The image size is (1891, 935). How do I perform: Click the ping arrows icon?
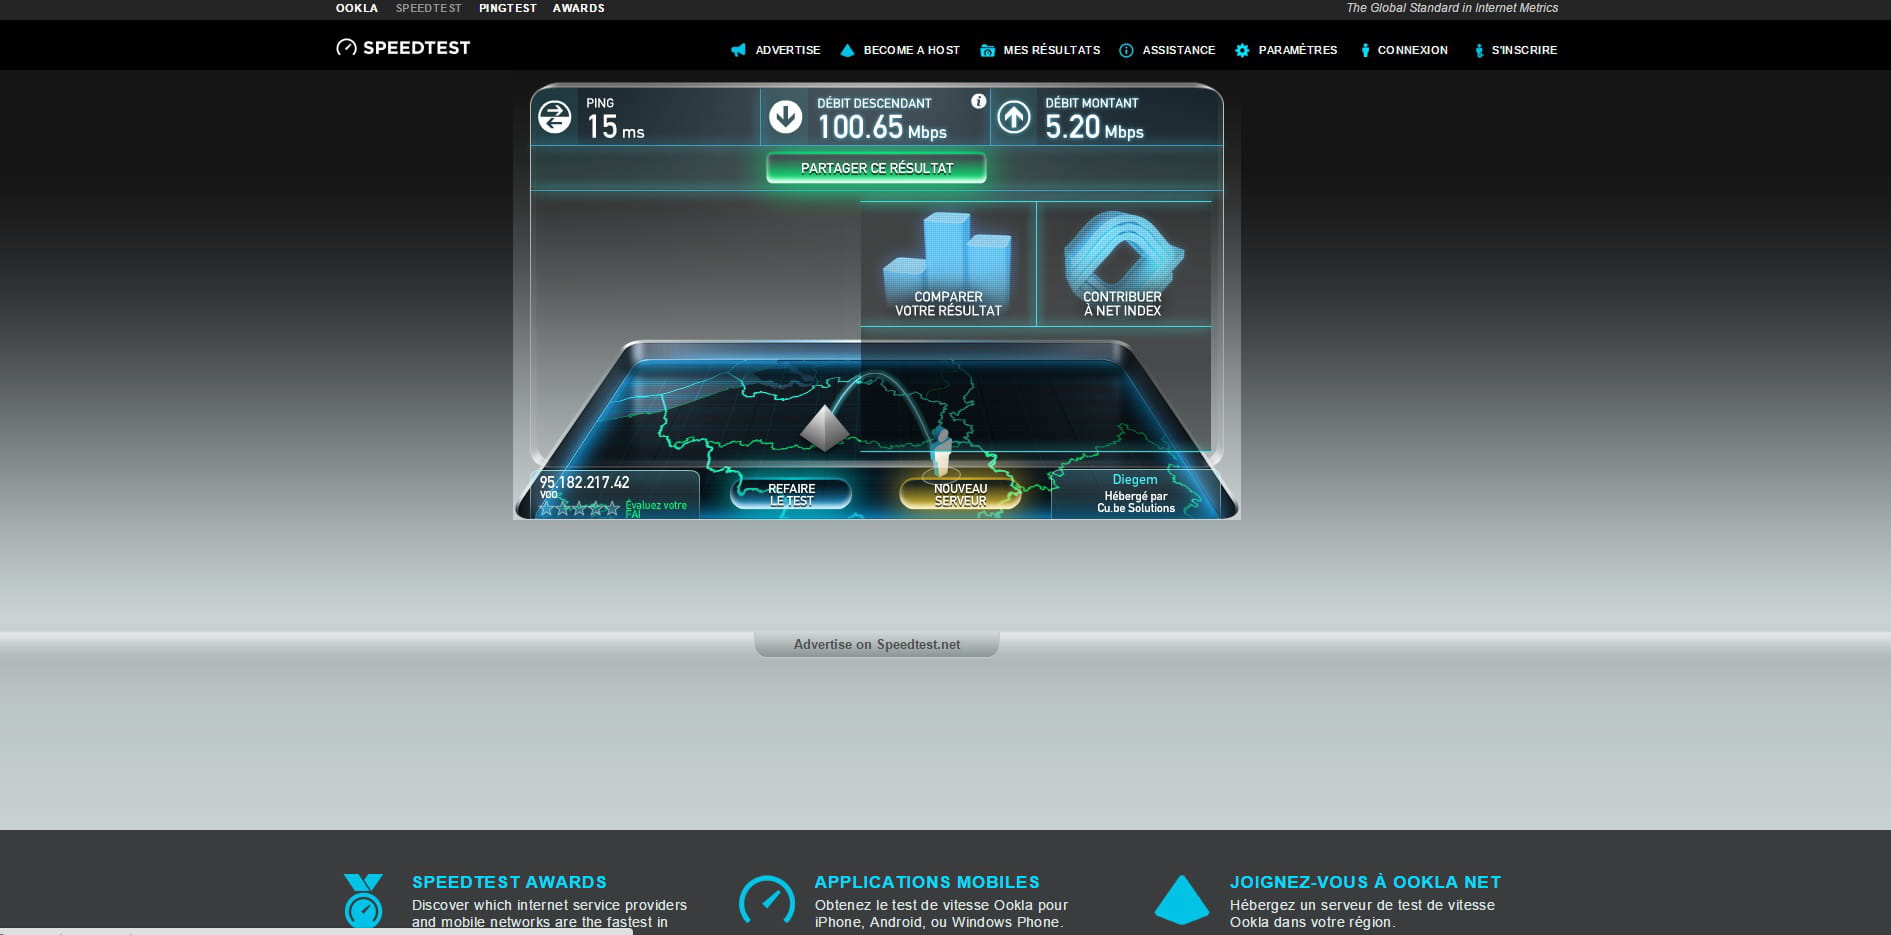click(x=555, y=117)
